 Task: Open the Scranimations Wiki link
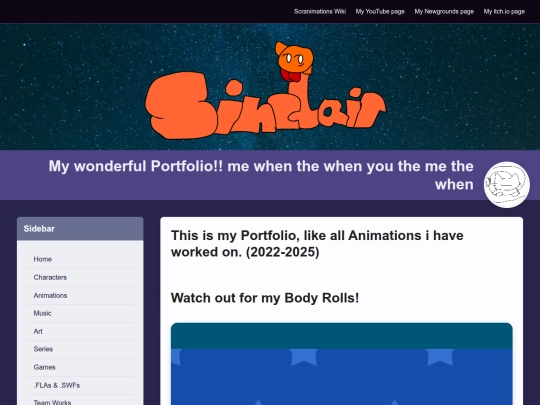[320, 11]
